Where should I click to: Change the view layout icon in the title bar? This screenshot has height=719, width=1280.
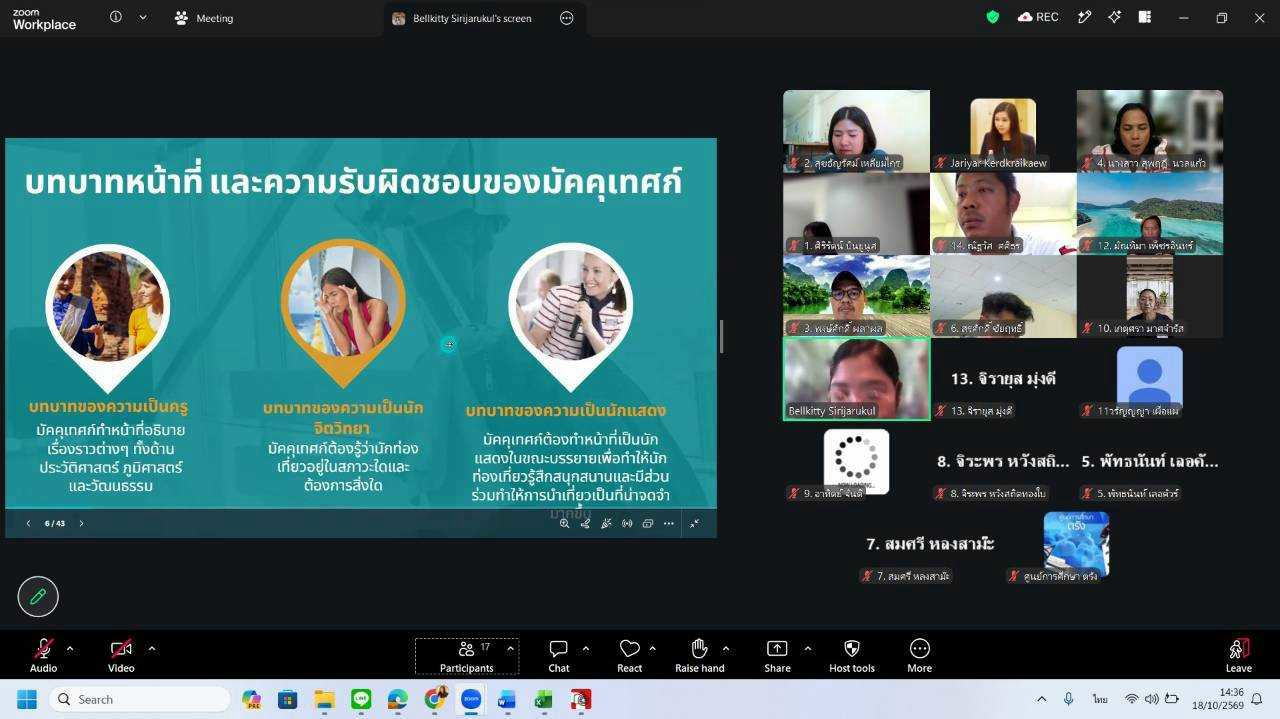[x=1145, y=17]
